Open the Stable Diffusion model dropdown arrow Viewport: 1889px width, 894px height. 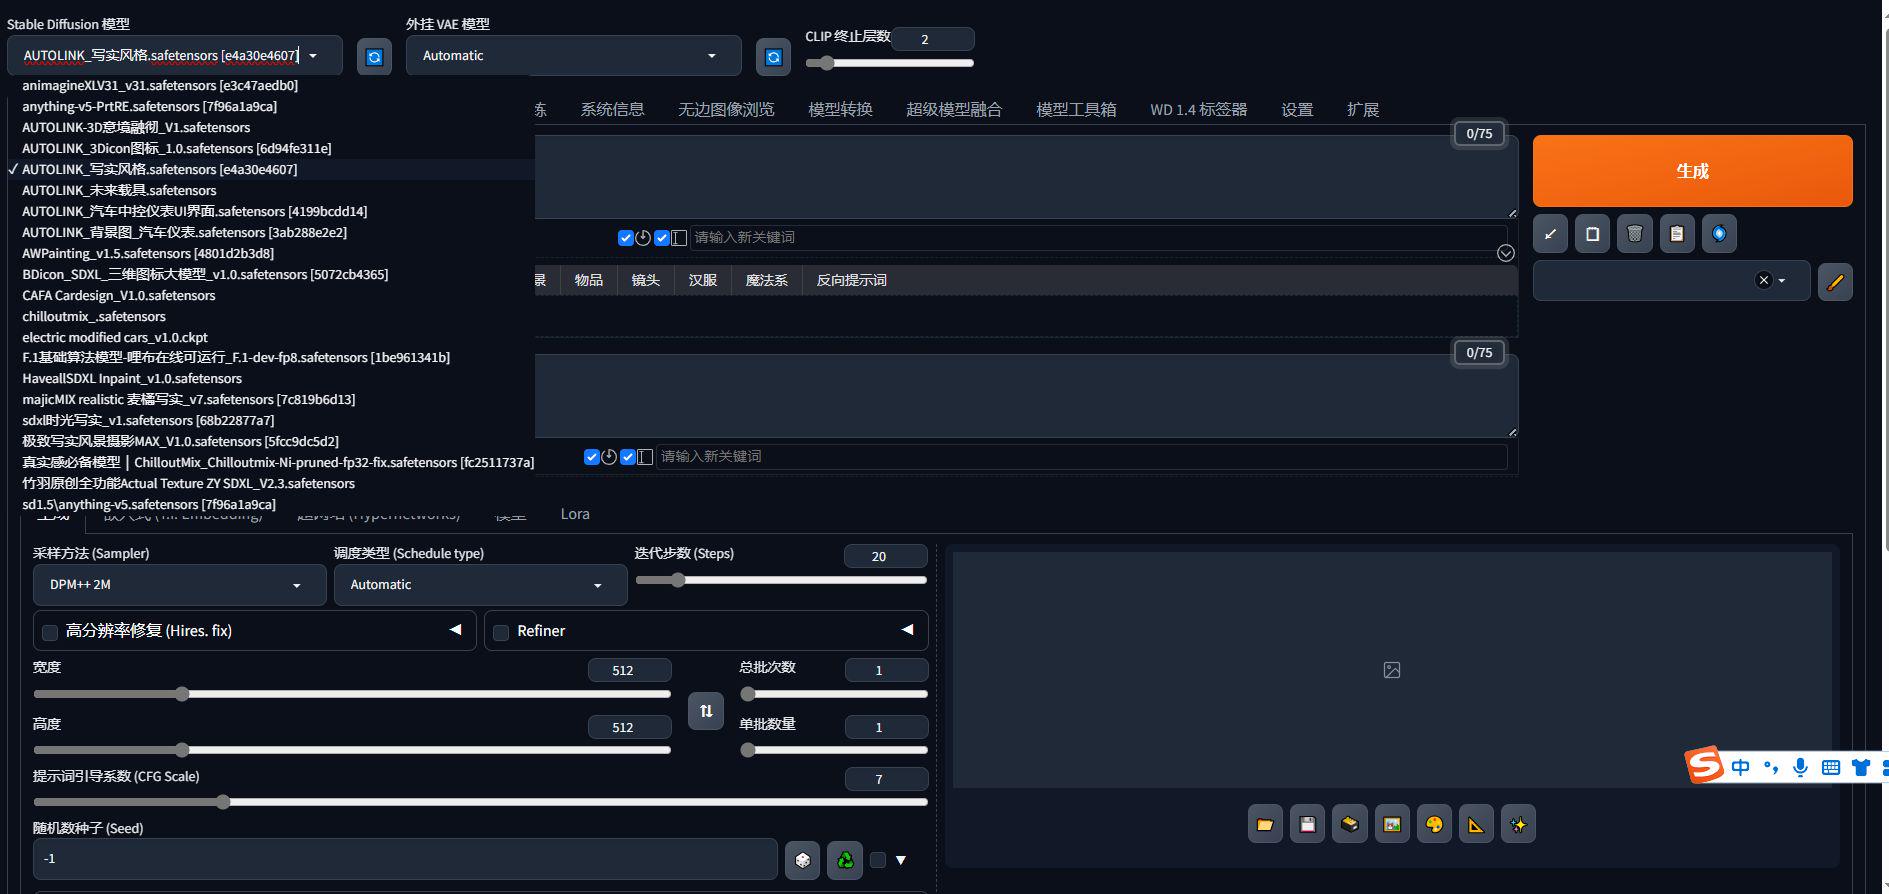(x=313, y=56)
